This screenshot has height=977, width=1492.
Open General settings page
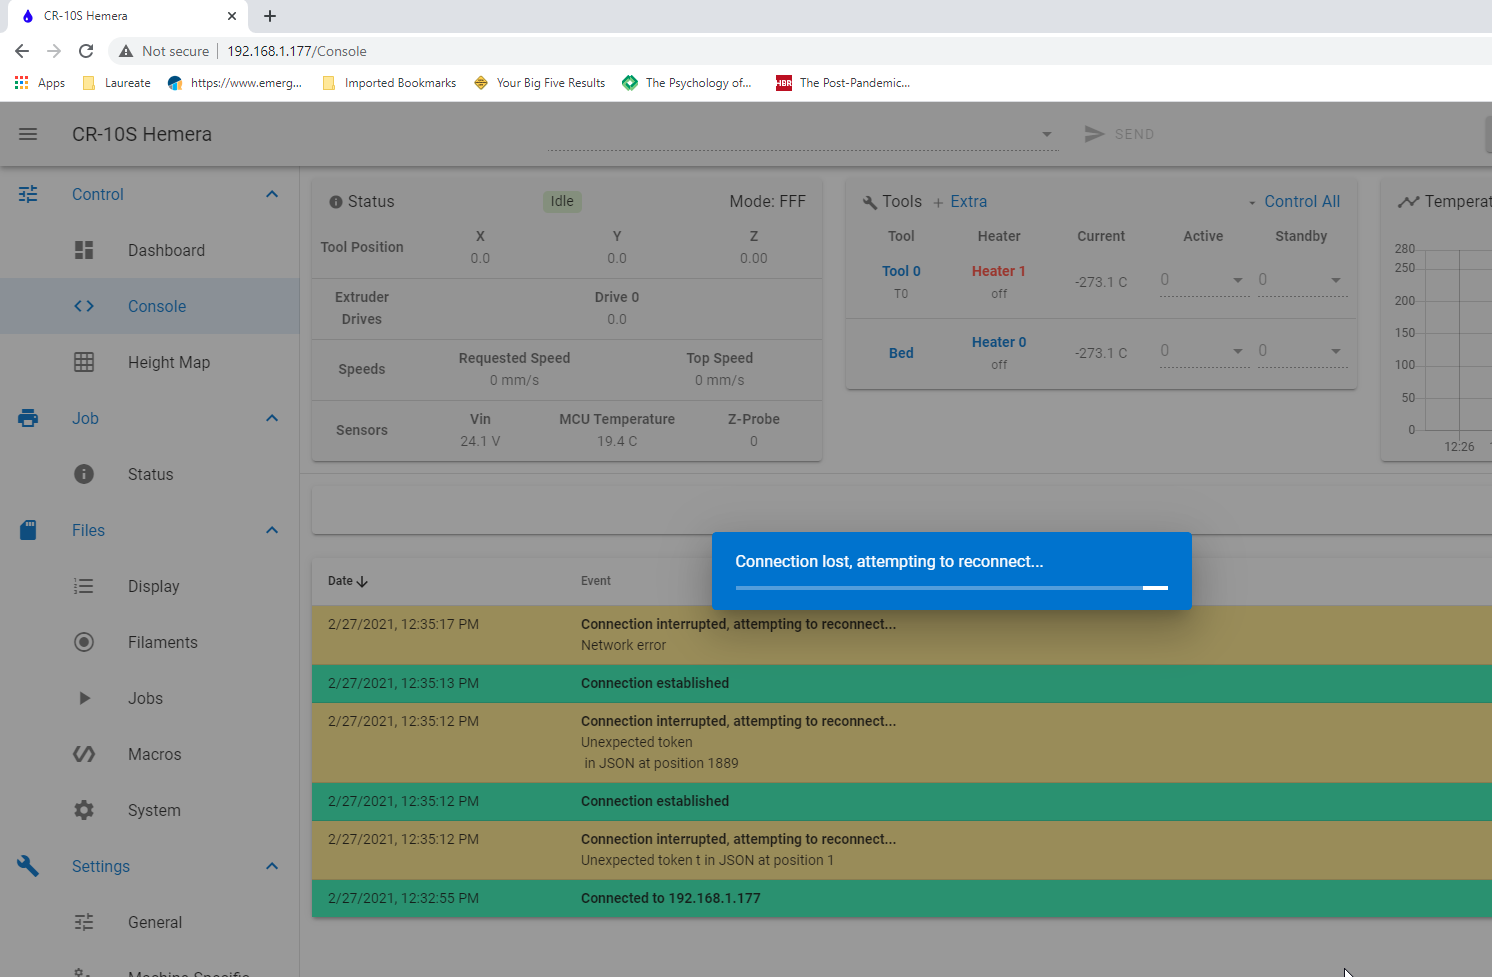coord(150,922)
